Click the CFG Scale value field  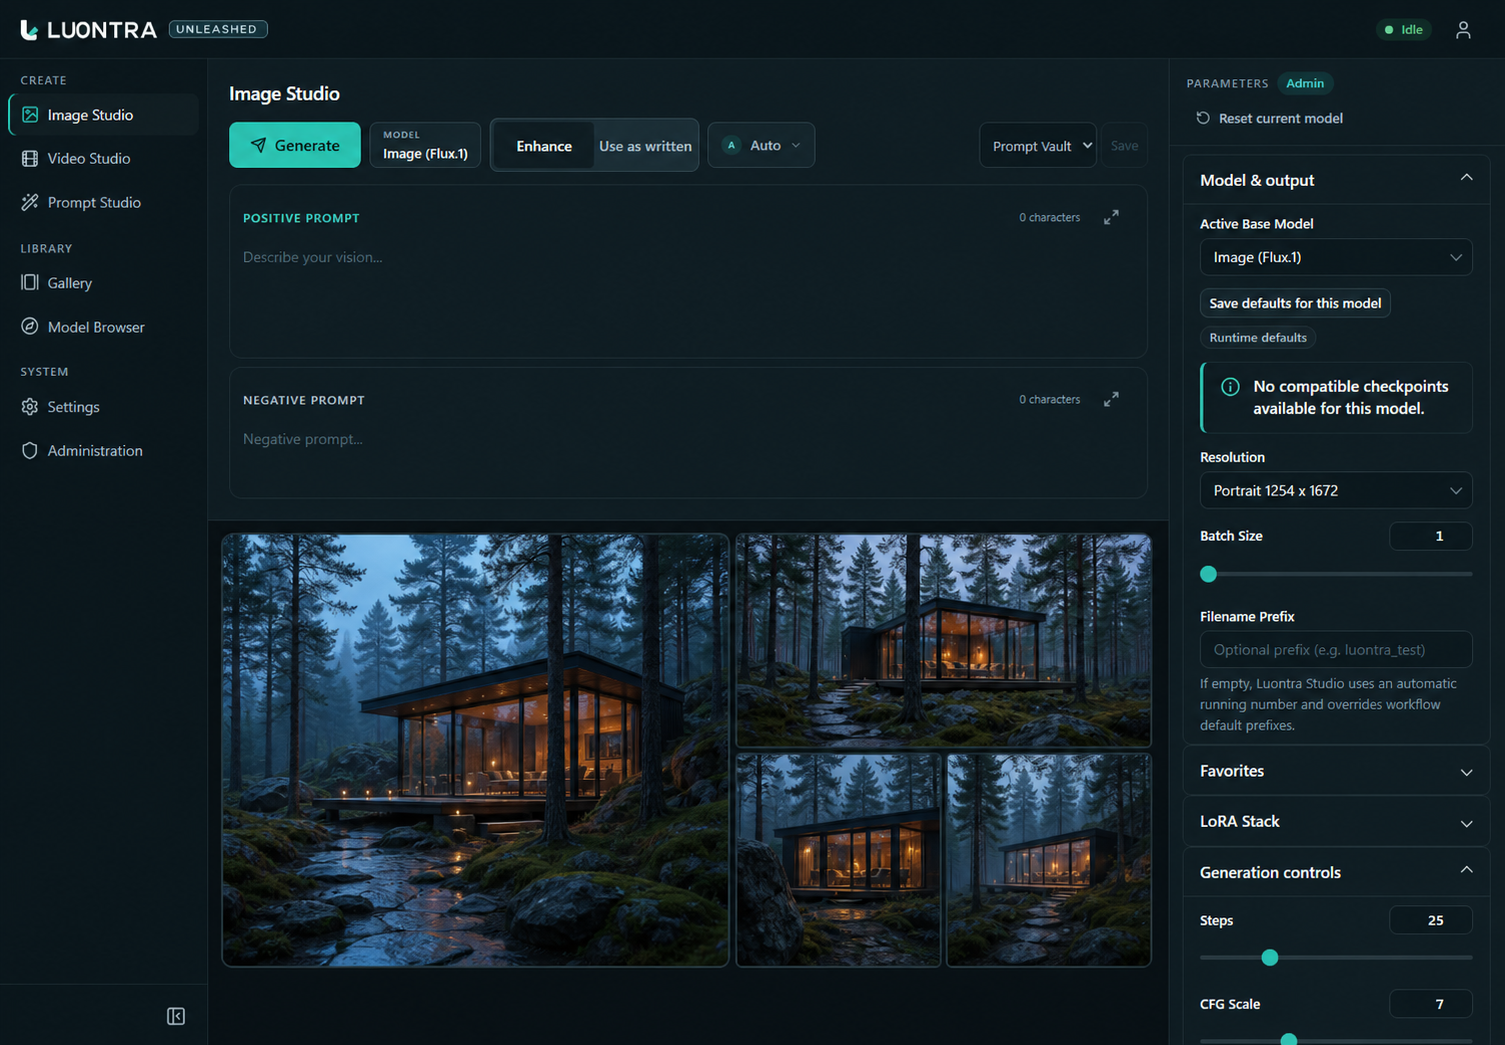[x=1430, y=1004]
